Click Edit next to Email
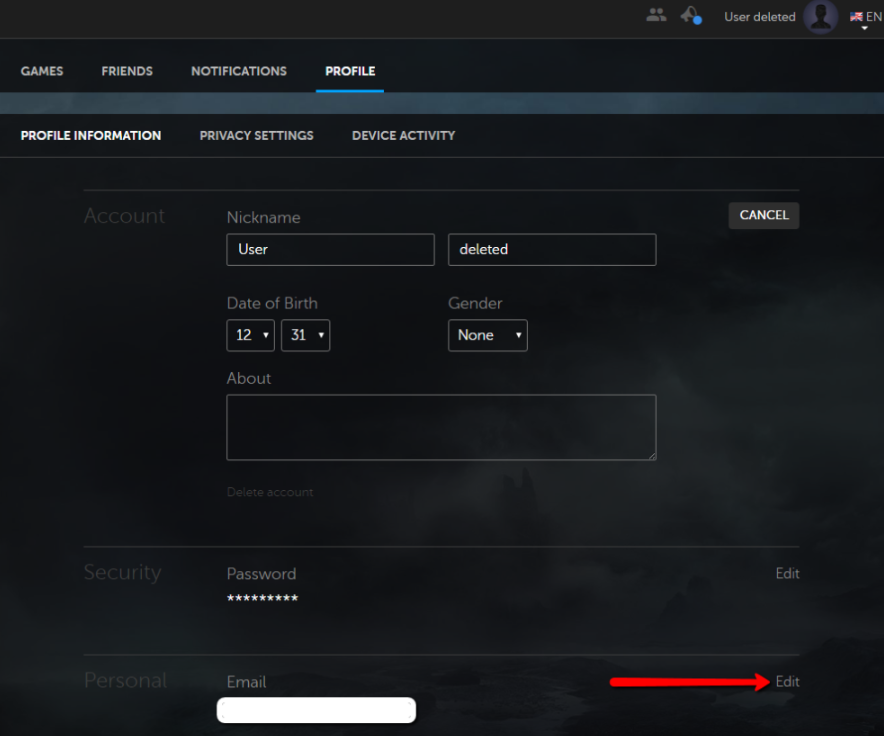Screen dimensions: 884x736 [x=787, y=681]
